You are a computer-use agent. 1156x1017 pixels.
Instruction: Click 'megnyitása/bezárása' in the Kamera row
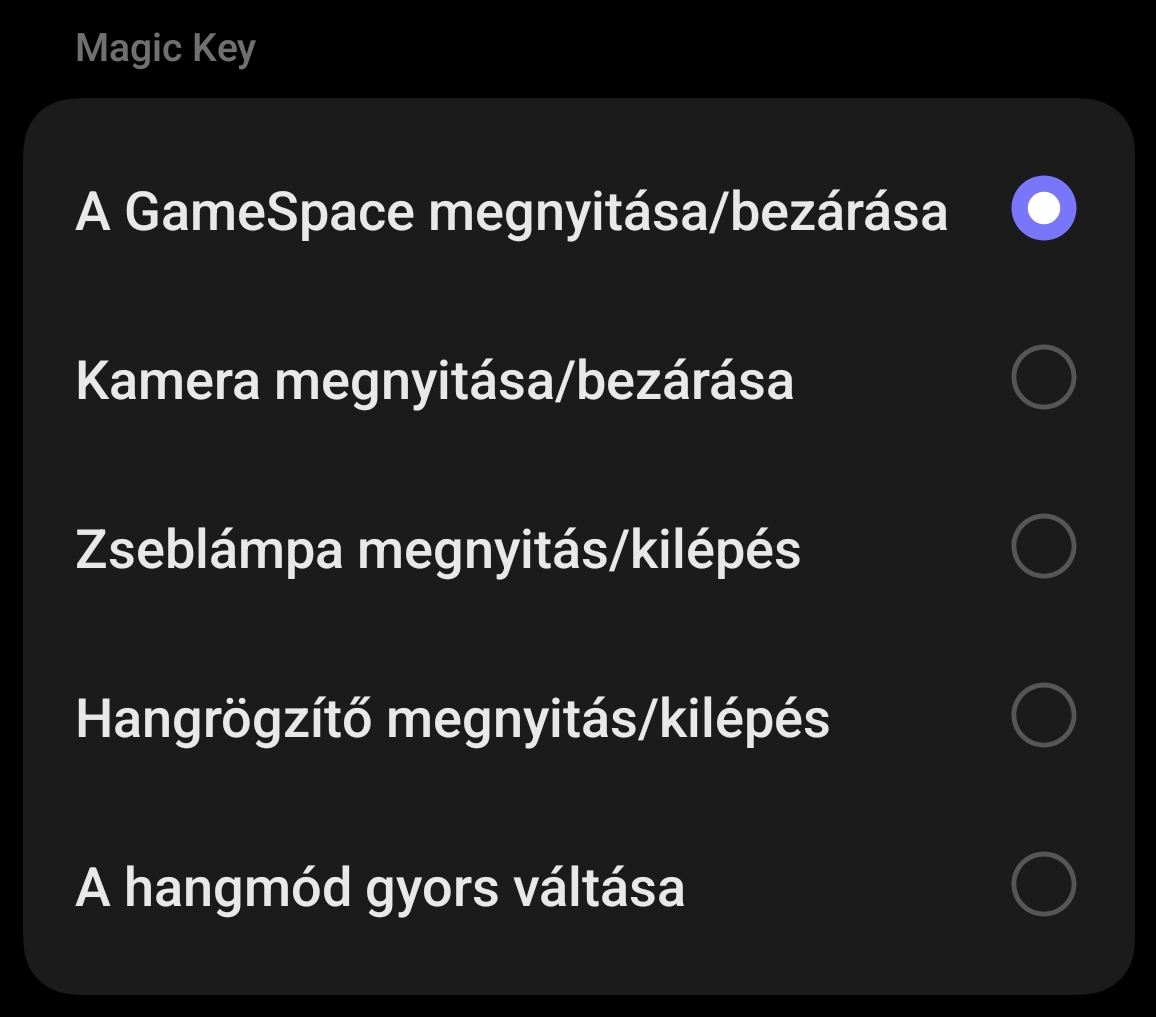[534, 380]
